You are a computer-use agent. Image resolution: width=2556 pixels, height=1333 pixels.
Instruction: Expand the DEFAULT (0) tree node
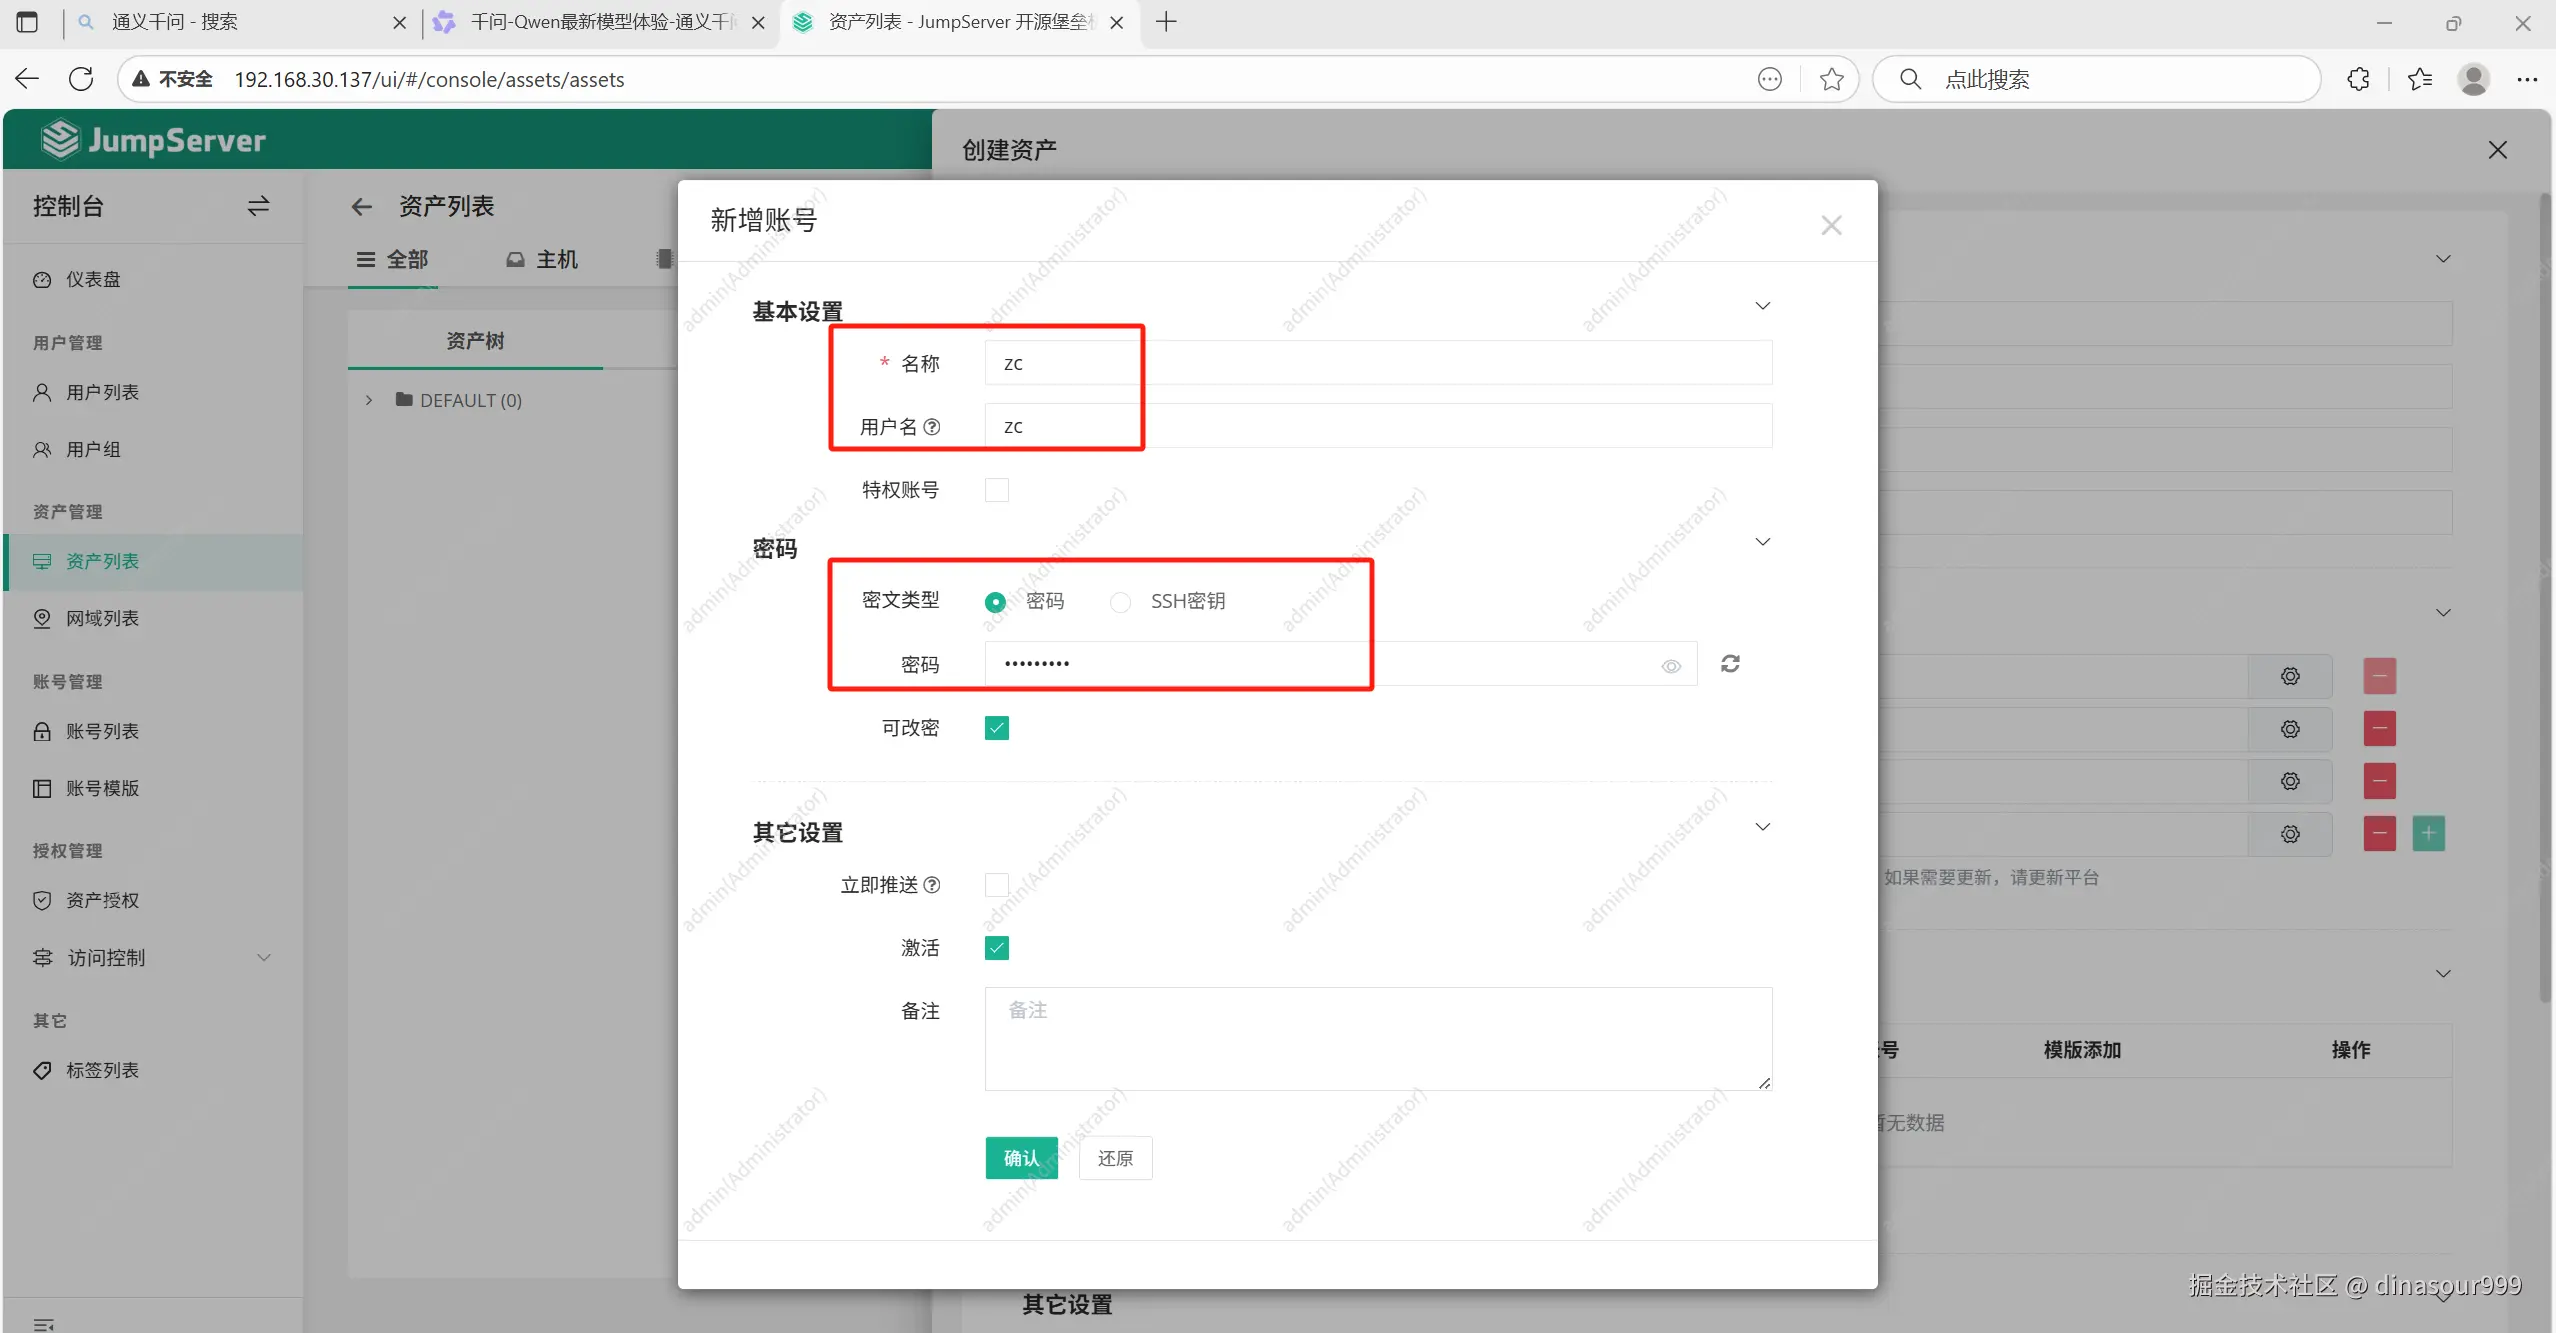click(x=369, y=400)
